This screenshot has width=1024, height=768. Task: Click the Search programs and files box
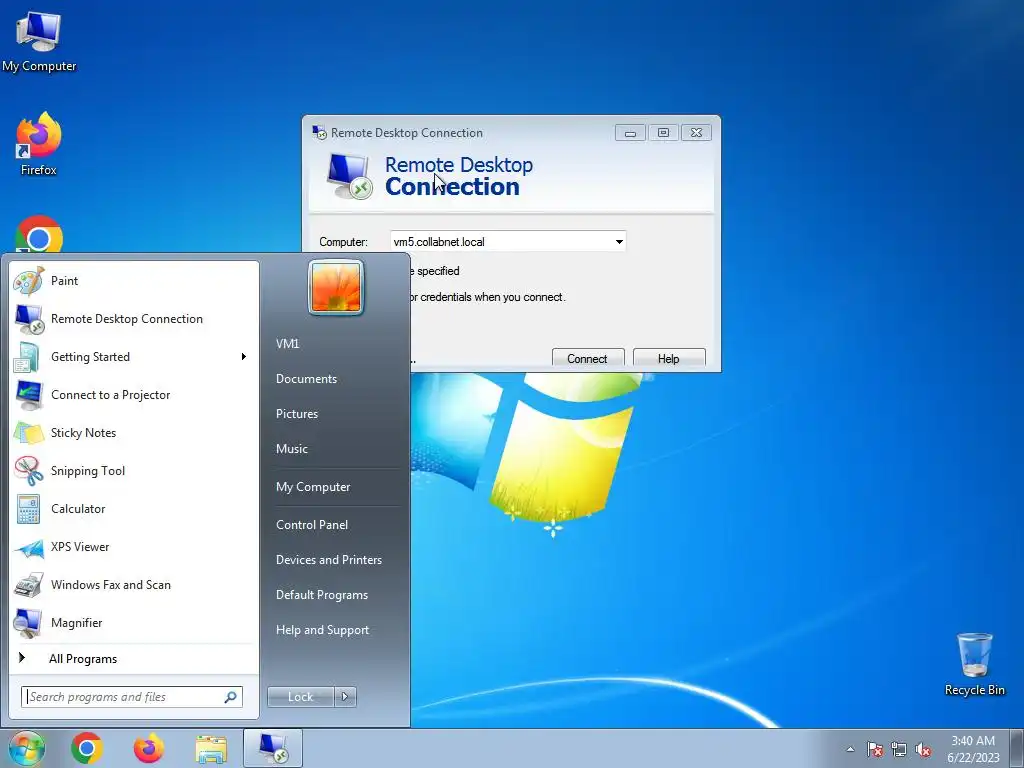(132, 697)
